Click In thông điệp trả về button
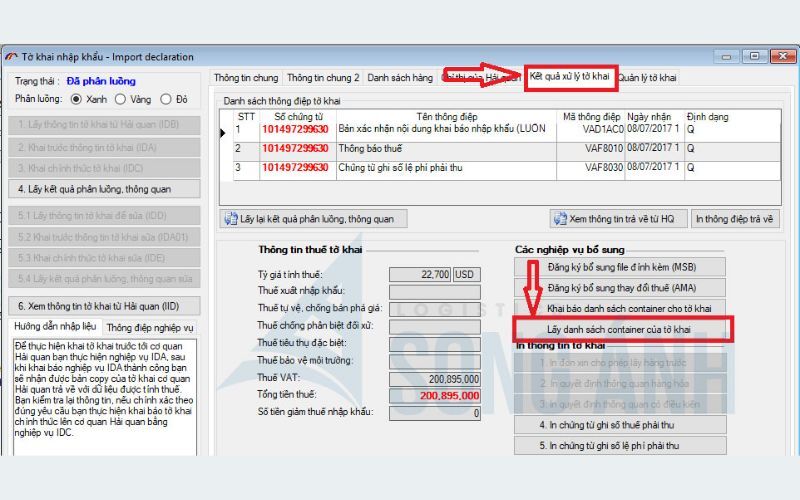800x500 pixels. 735,219
